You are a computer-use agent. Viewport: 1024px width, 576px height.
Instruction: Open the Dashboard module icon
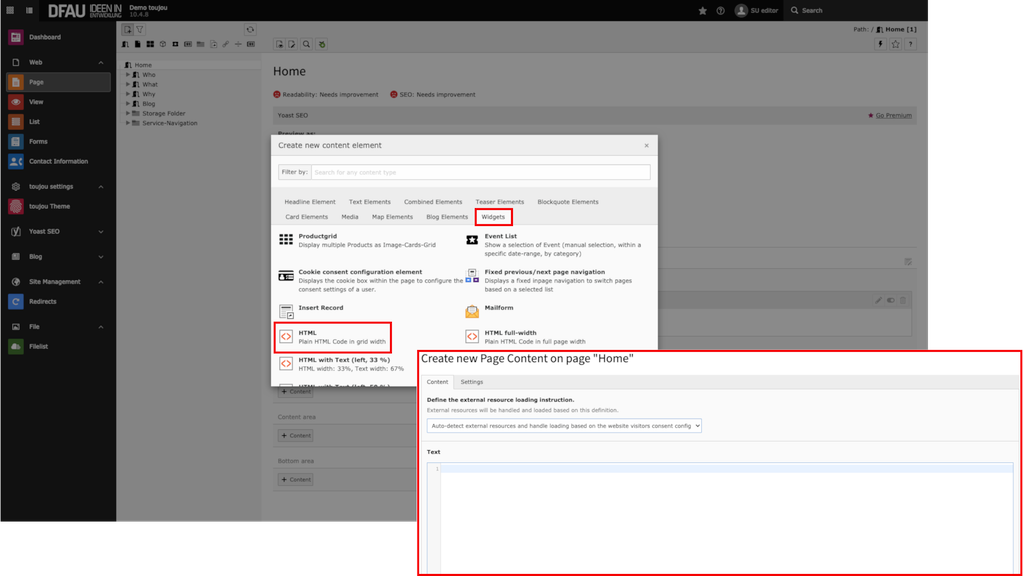[16, 37]
